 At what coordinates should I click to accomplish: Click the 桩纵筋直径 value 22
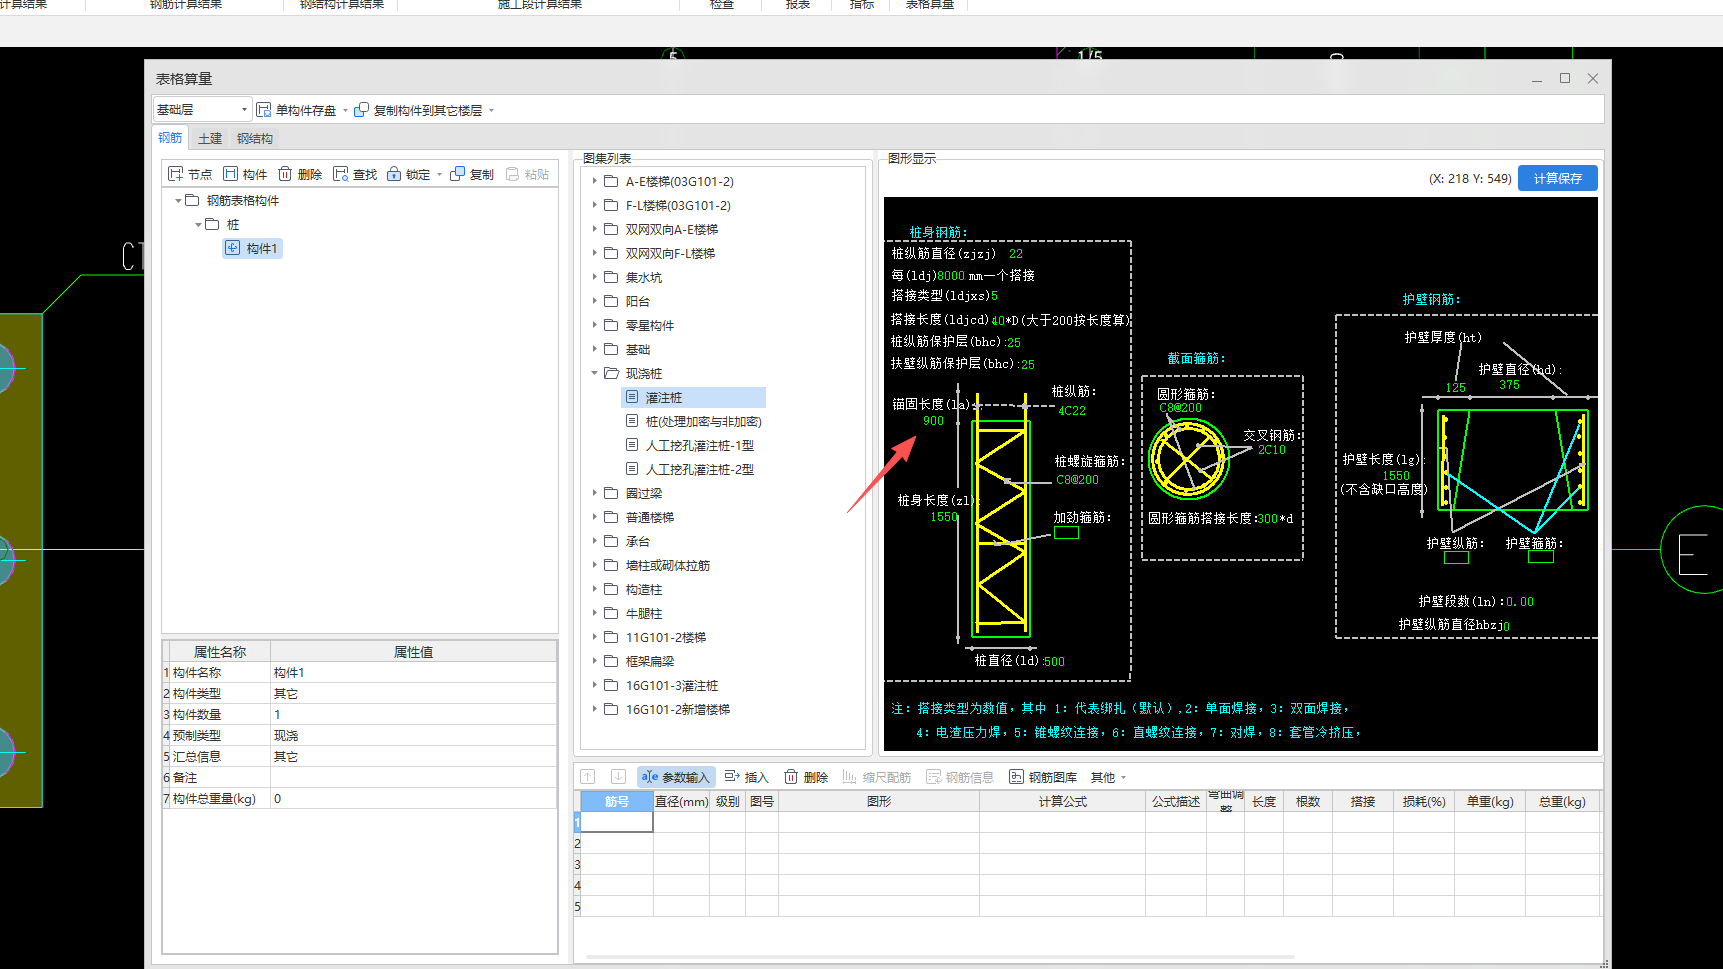1016,254
